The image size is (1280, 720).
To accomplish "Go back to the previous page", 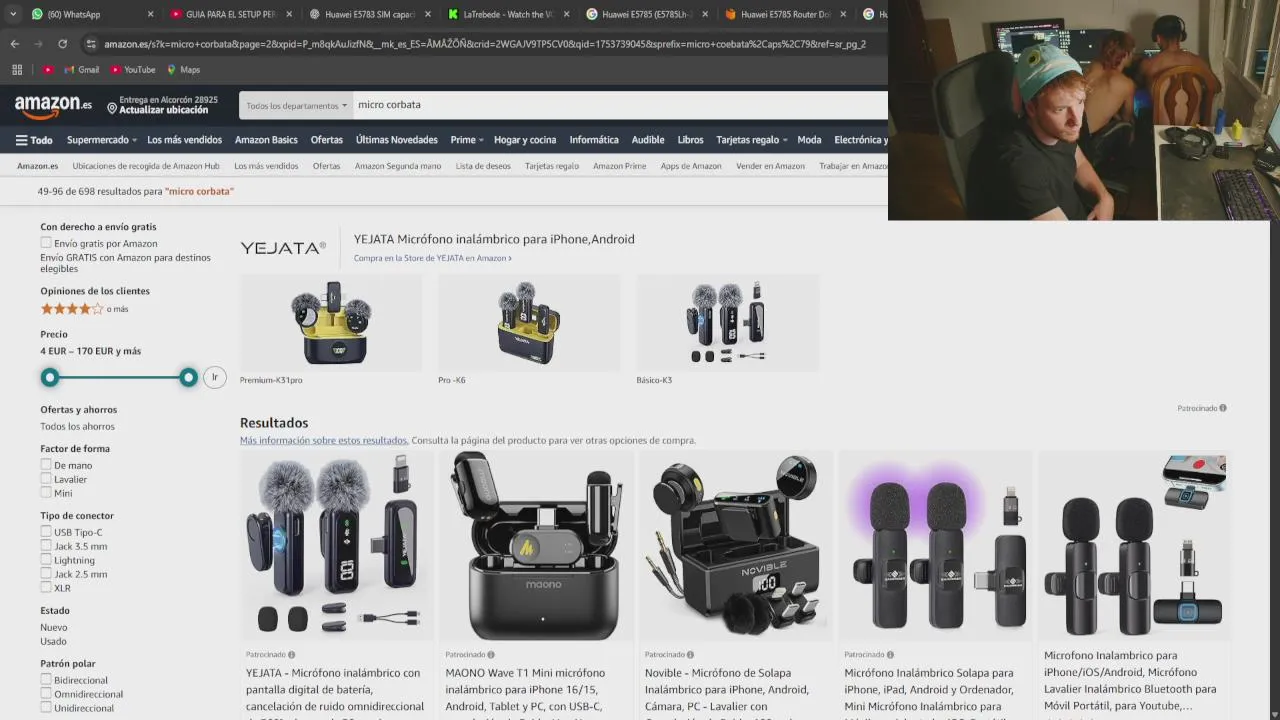I will point(14,44).
